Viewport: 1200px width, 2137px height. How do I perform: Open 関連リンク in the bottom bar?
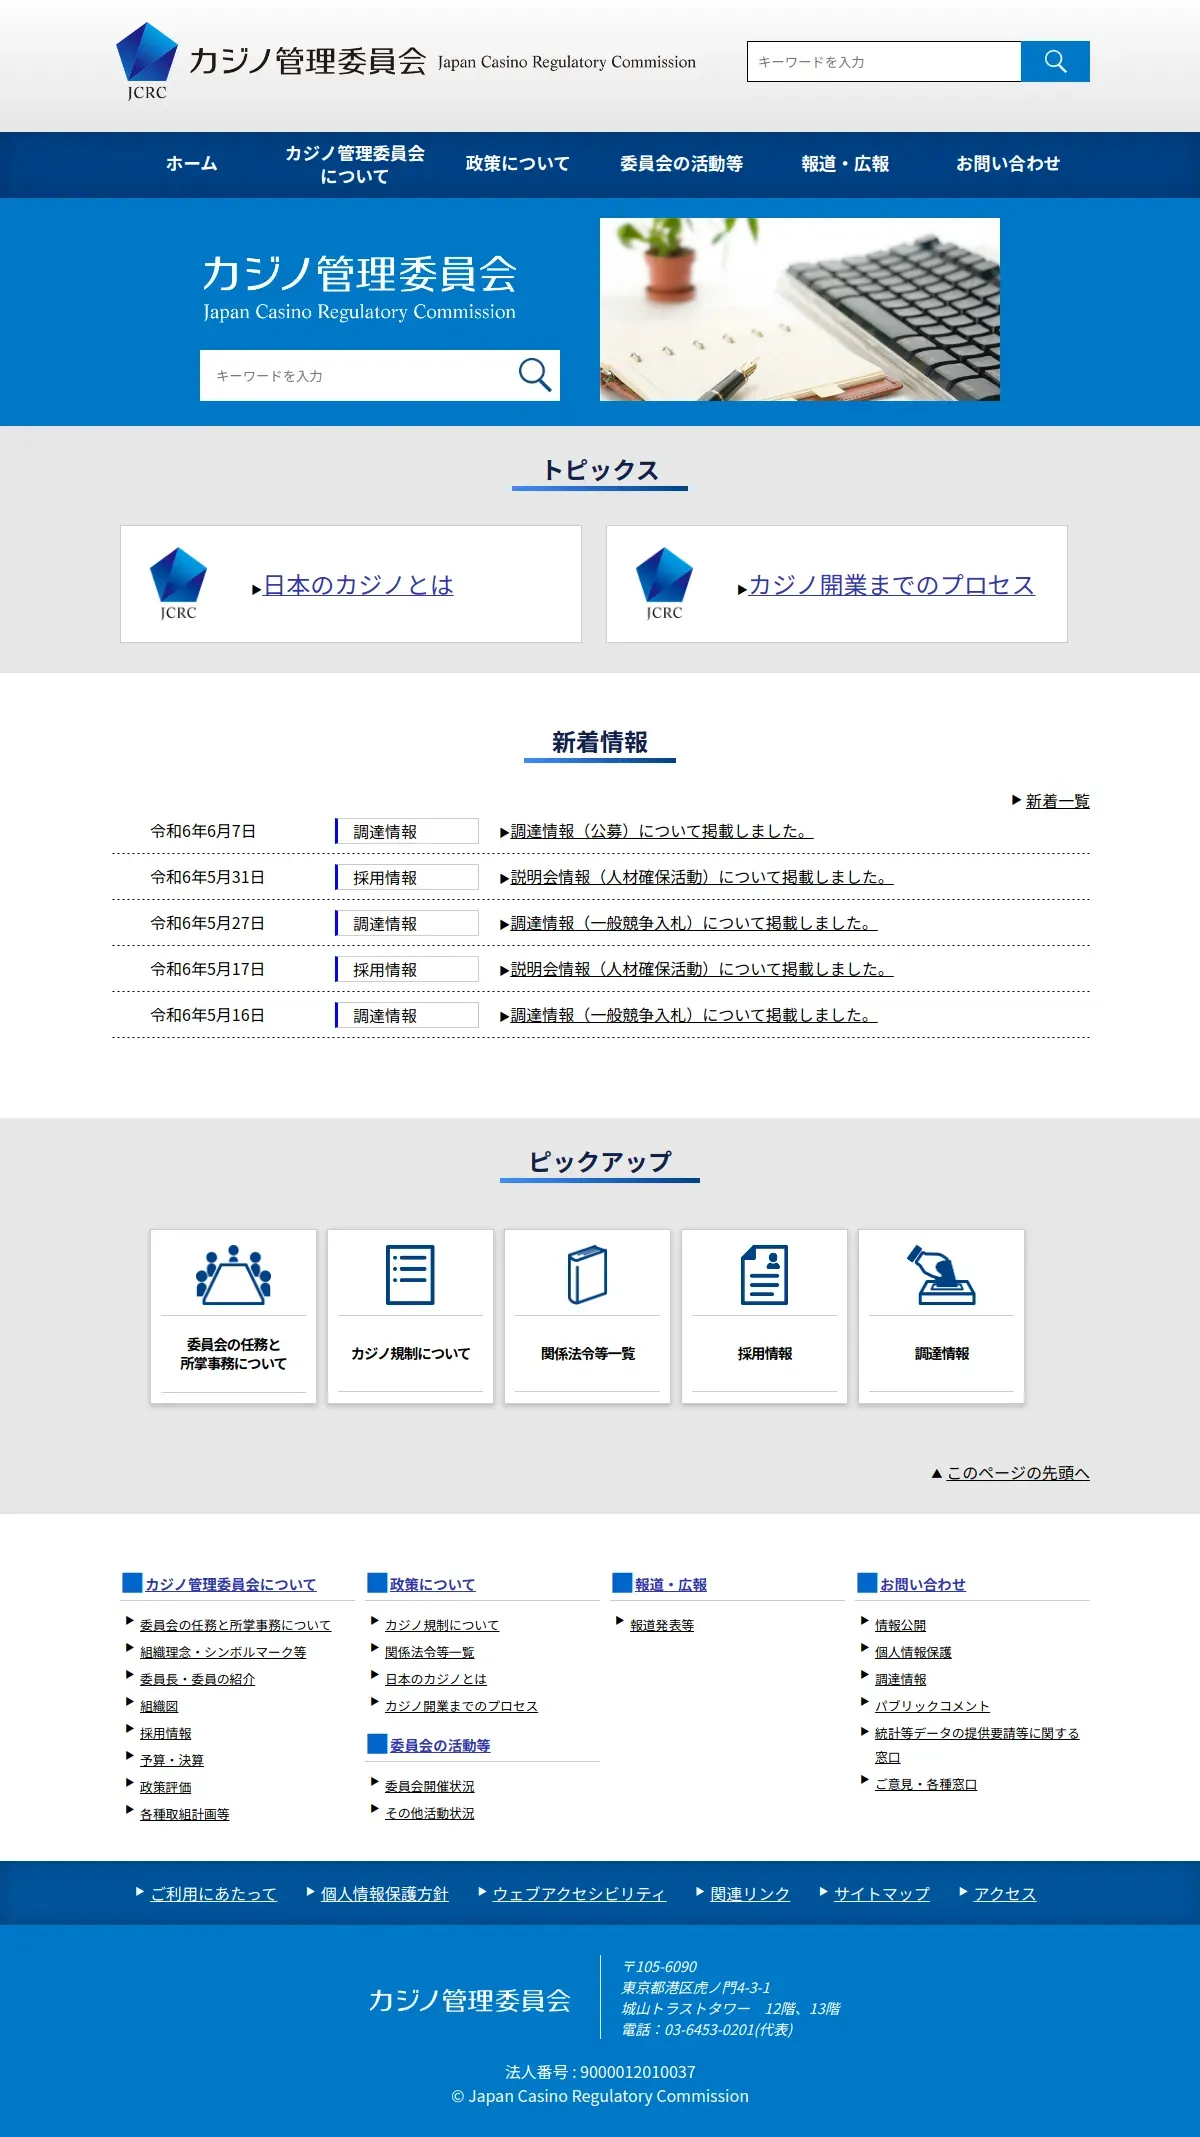point(750,1894)
